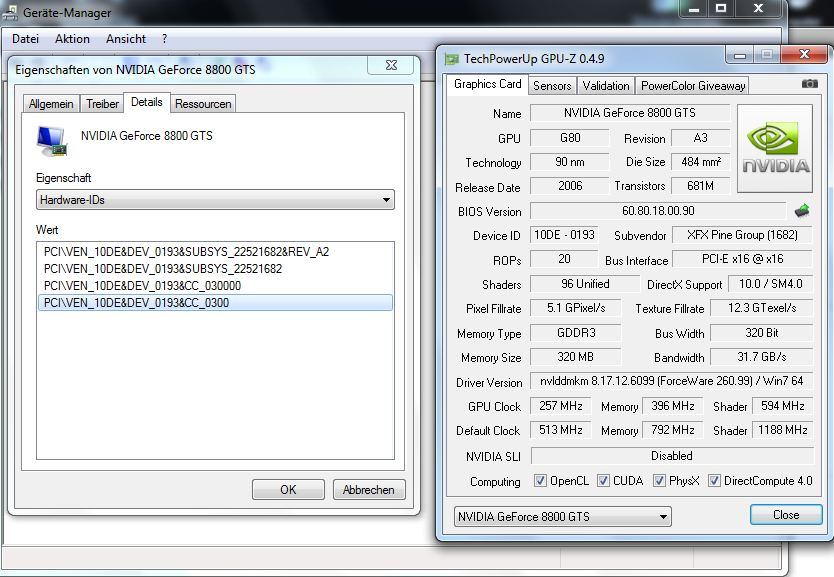834x577 pixels.
Task: Click the Abbrechen button
Action: point(369,490)
